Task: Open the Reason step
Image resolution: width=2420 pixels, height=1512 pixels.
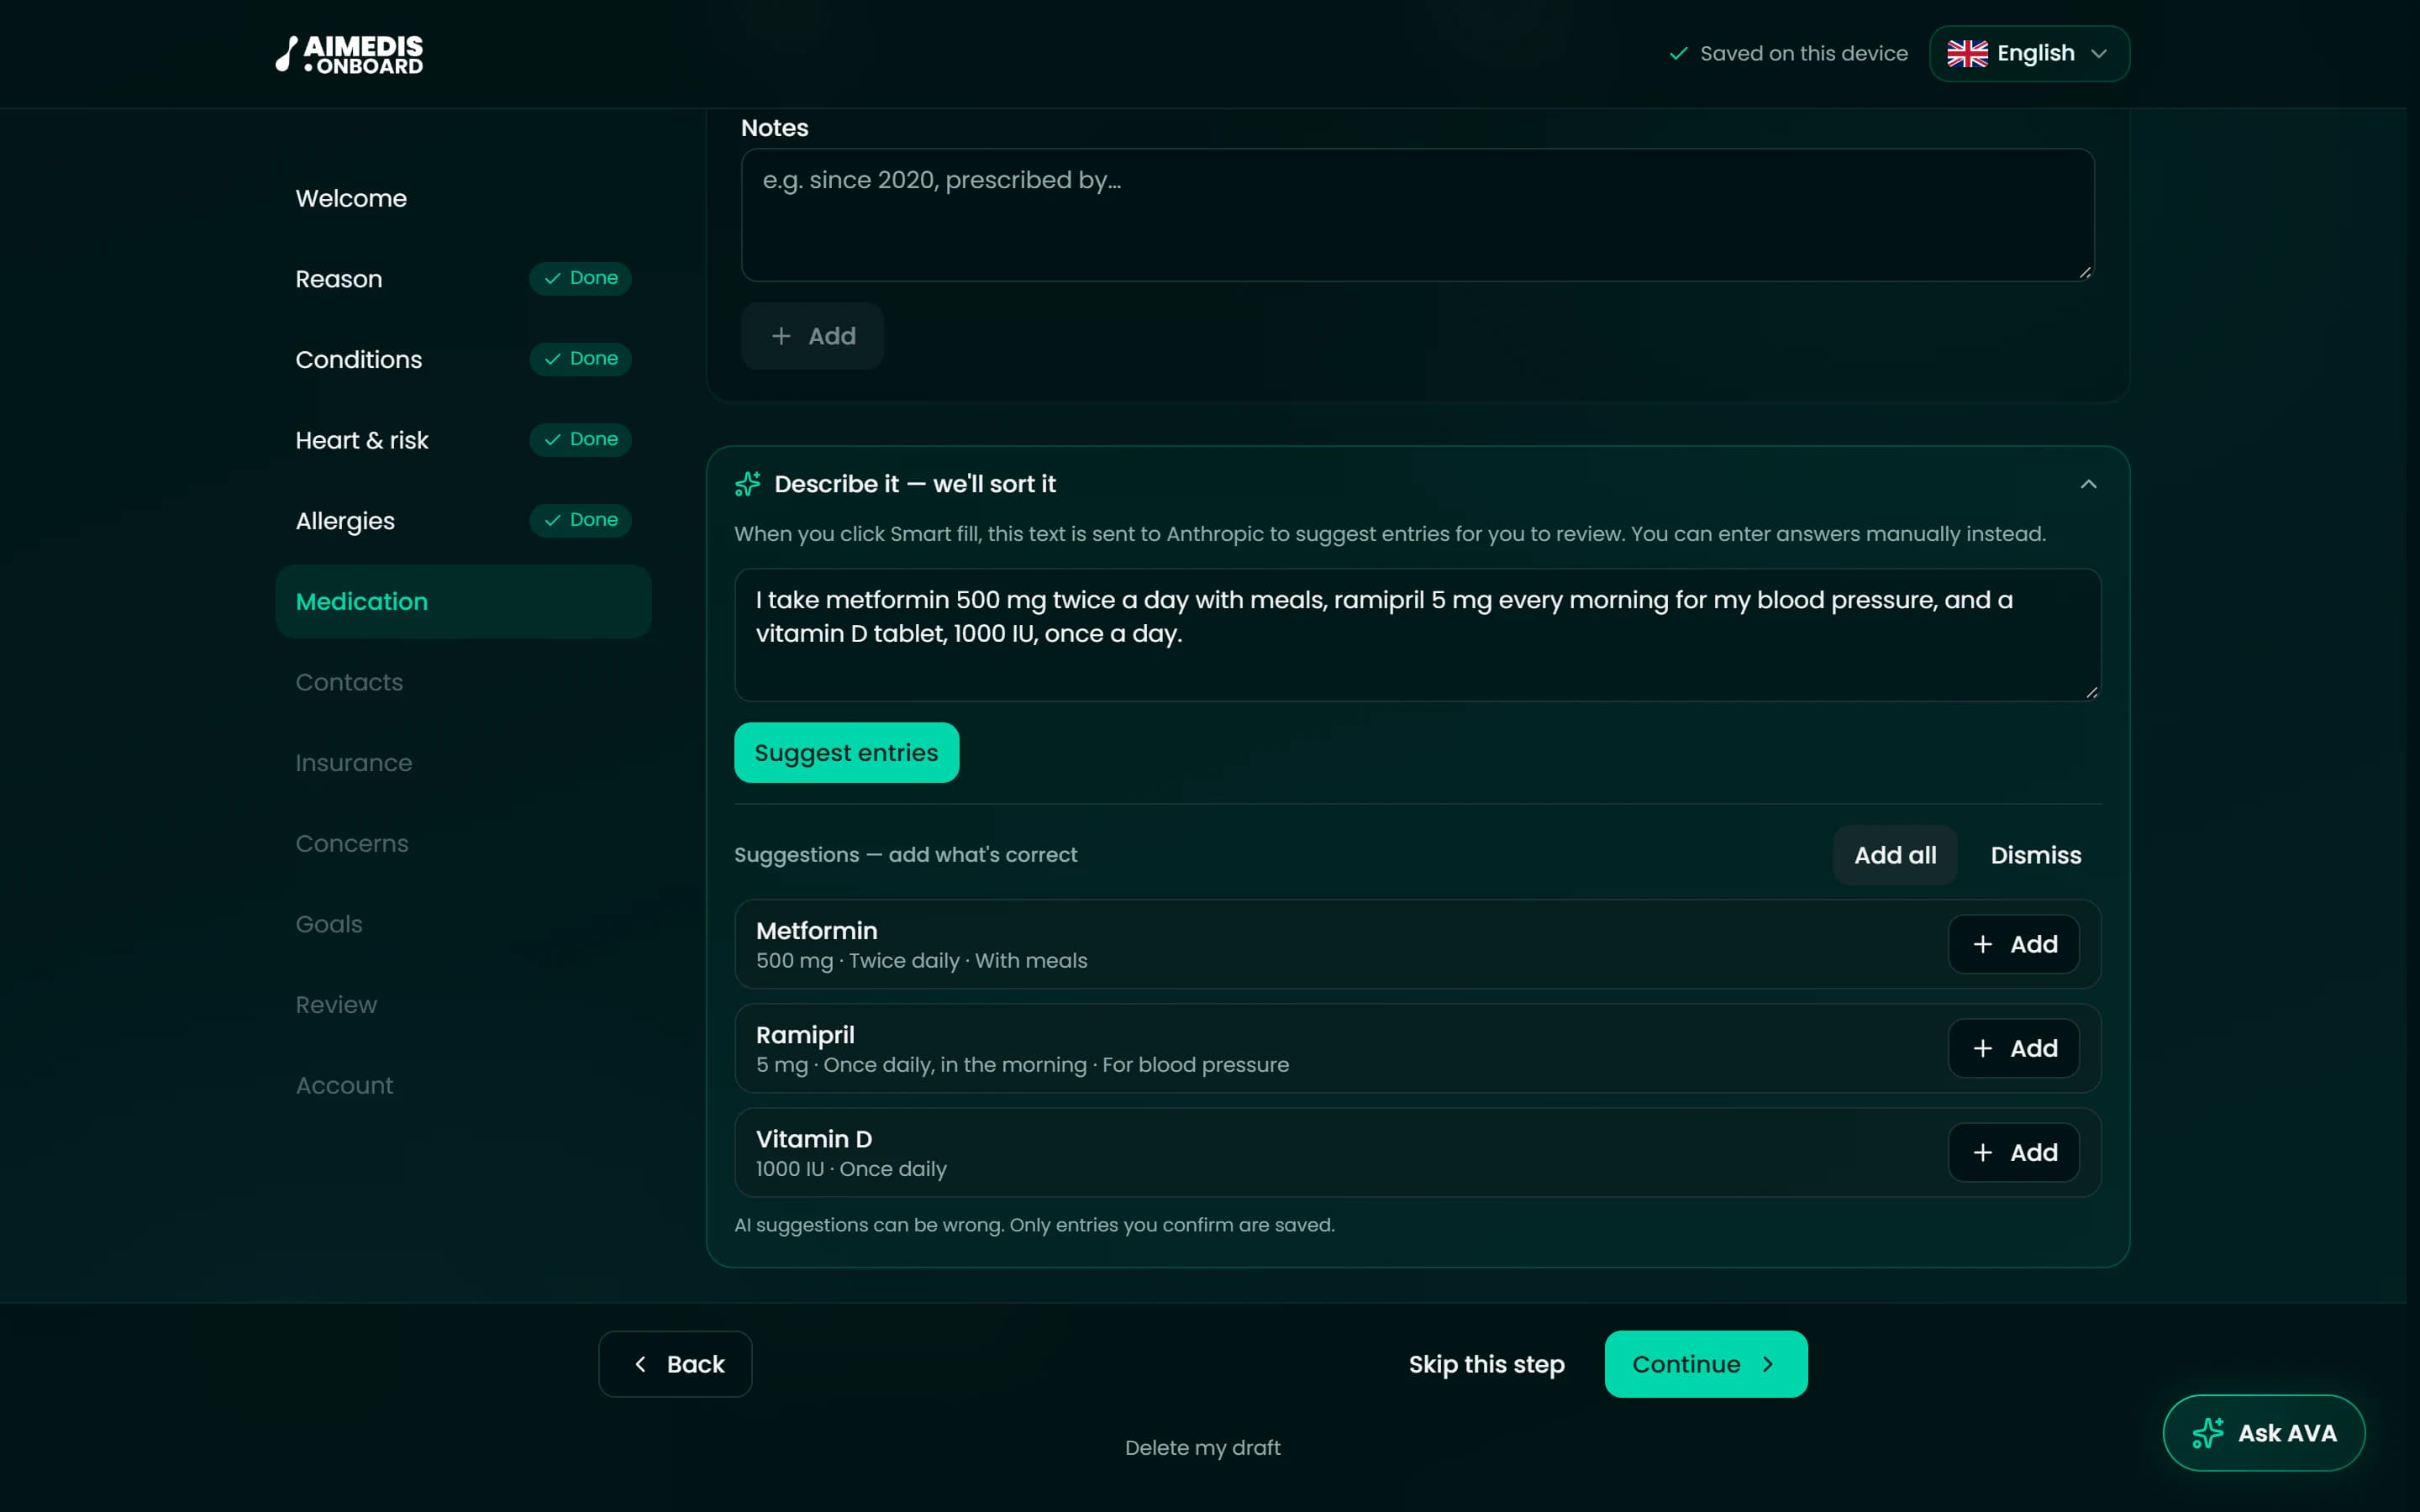Action: click(x=463, y=279)
